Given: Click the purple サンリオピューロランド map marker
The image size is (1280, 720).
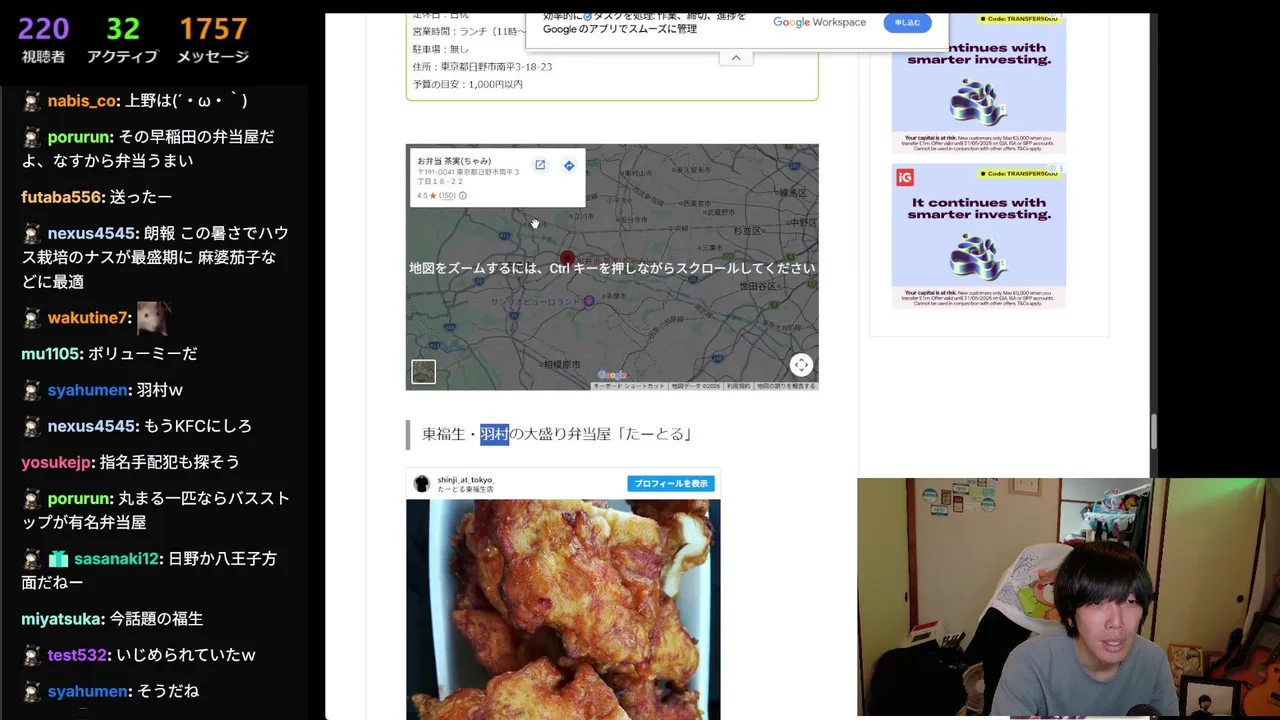Looking at the screenshot, I should point(589,301).
